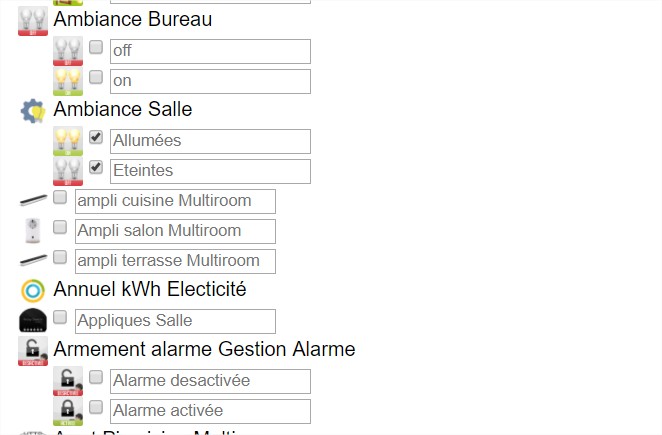662x435 pixels.
Task: Click the ampli cuisine Multiroom bar icon
Action: pos(33,201)
